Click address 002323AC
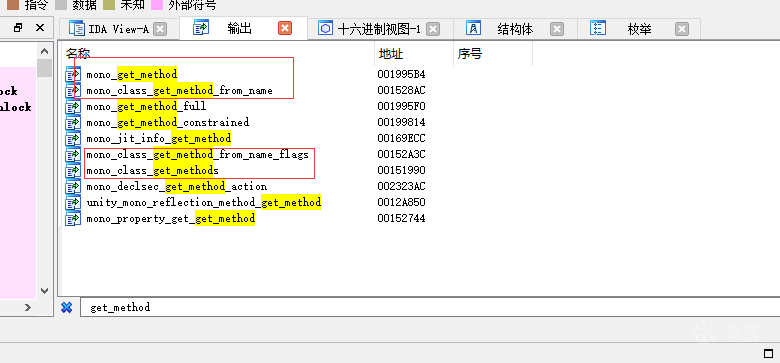This screenshot has height=363, width=780. pos(401,187)
